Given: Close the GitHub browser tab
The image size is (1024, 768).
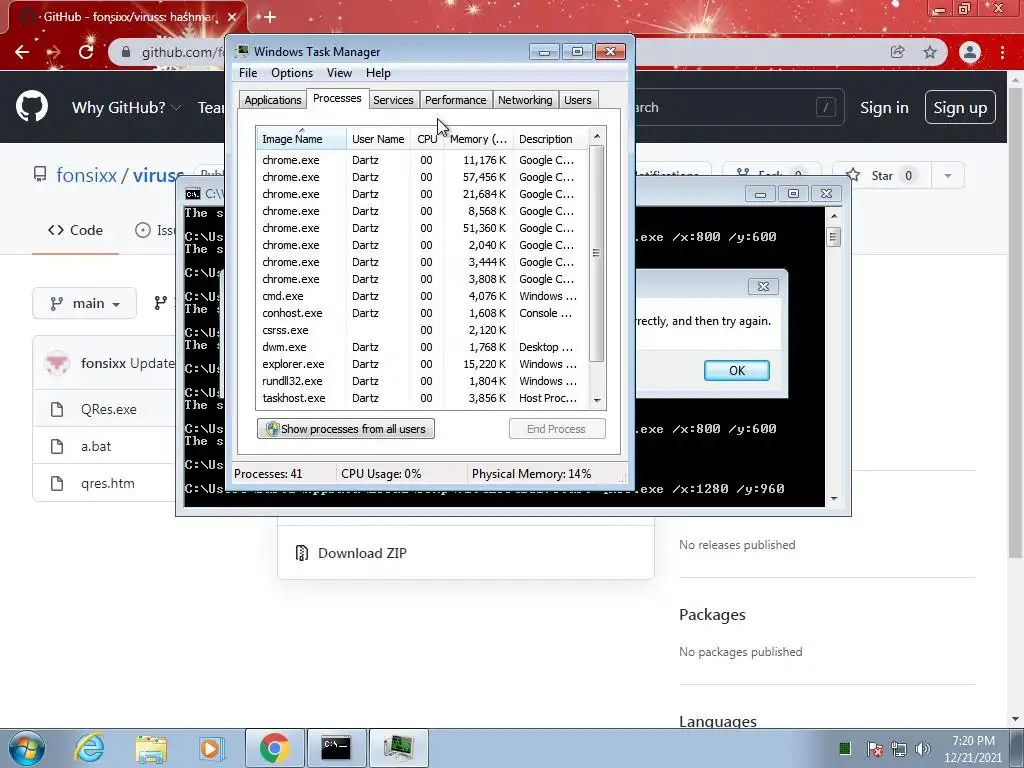Looking at the screenshot, I should (232, 17).
